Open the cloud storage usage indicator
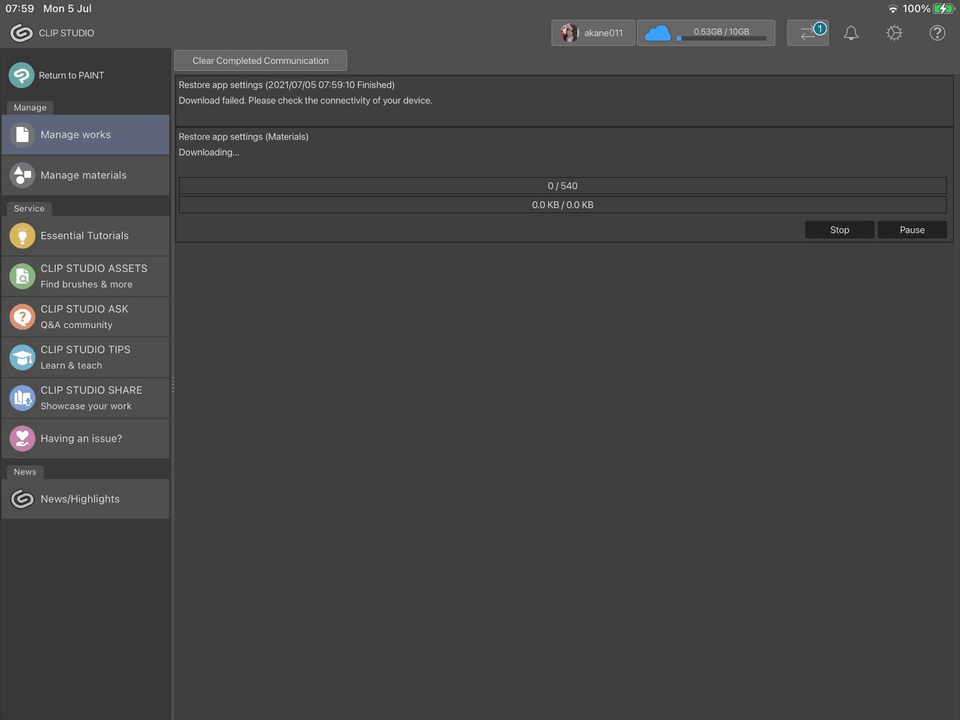The height and width of the screenshot is (720, 960). (x=706, y=33)
